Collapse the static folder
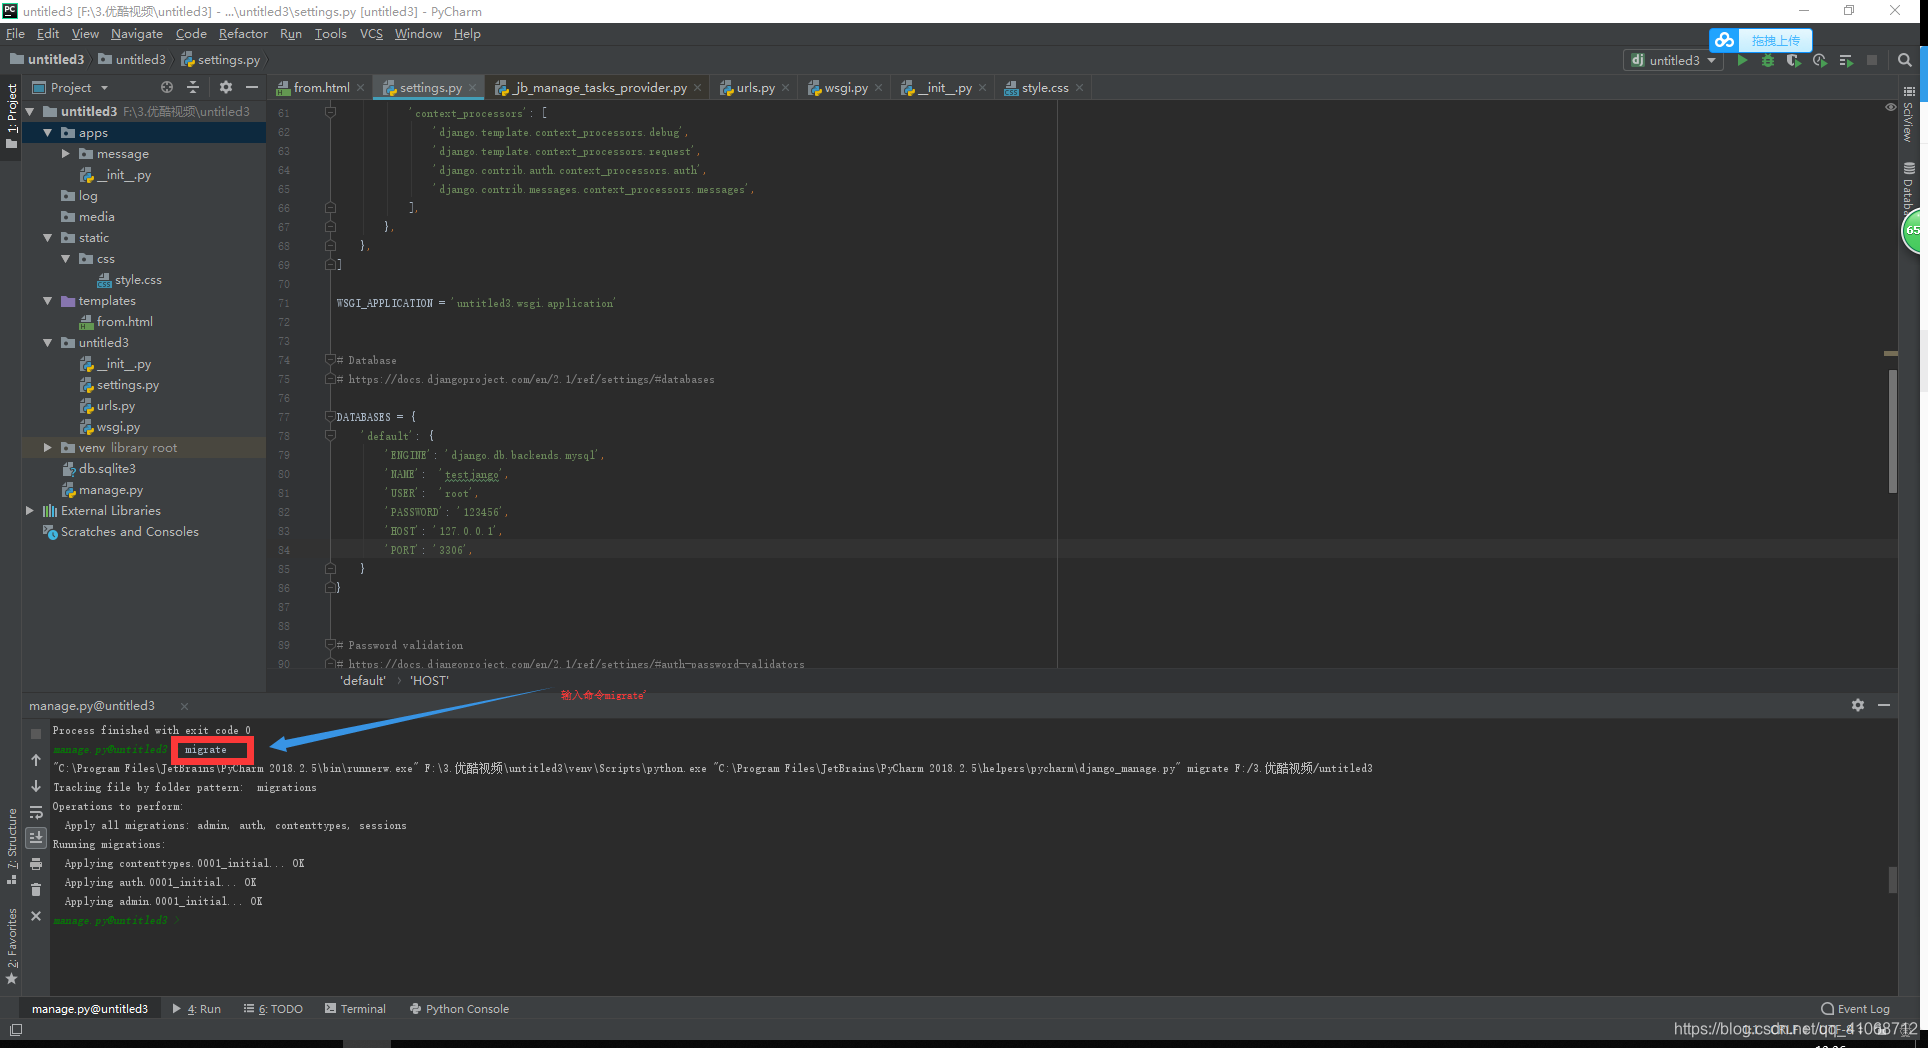 click(47, 238)
